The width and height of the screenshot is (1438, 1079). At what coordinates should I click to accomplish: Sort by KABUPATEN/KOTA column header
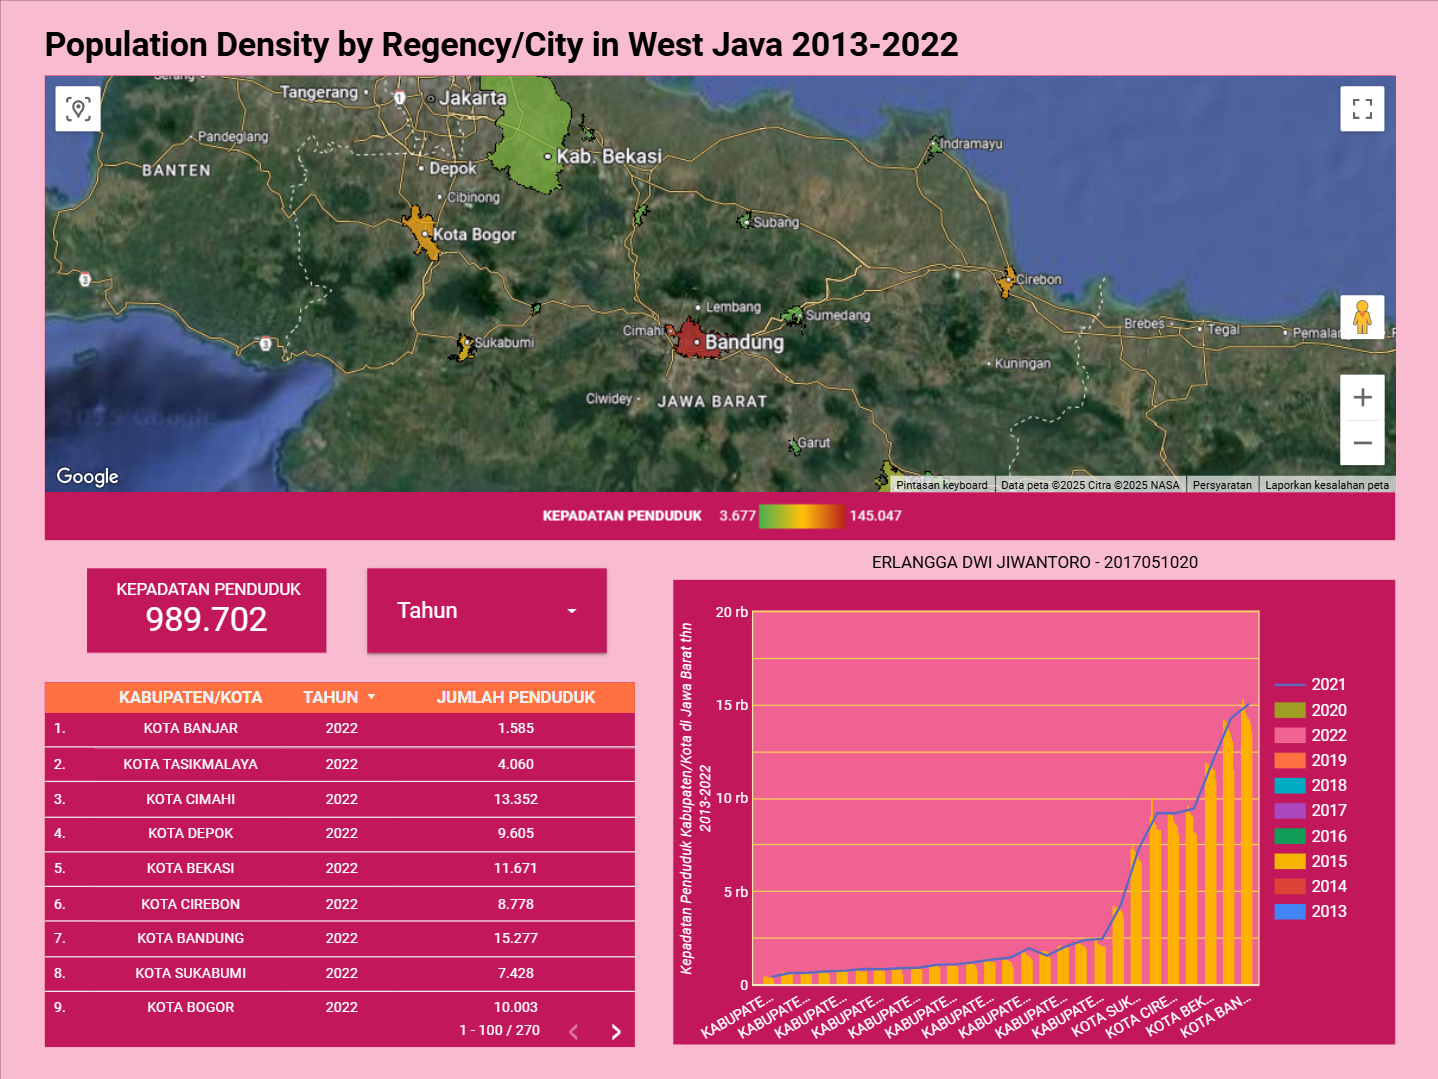(190, 697)
